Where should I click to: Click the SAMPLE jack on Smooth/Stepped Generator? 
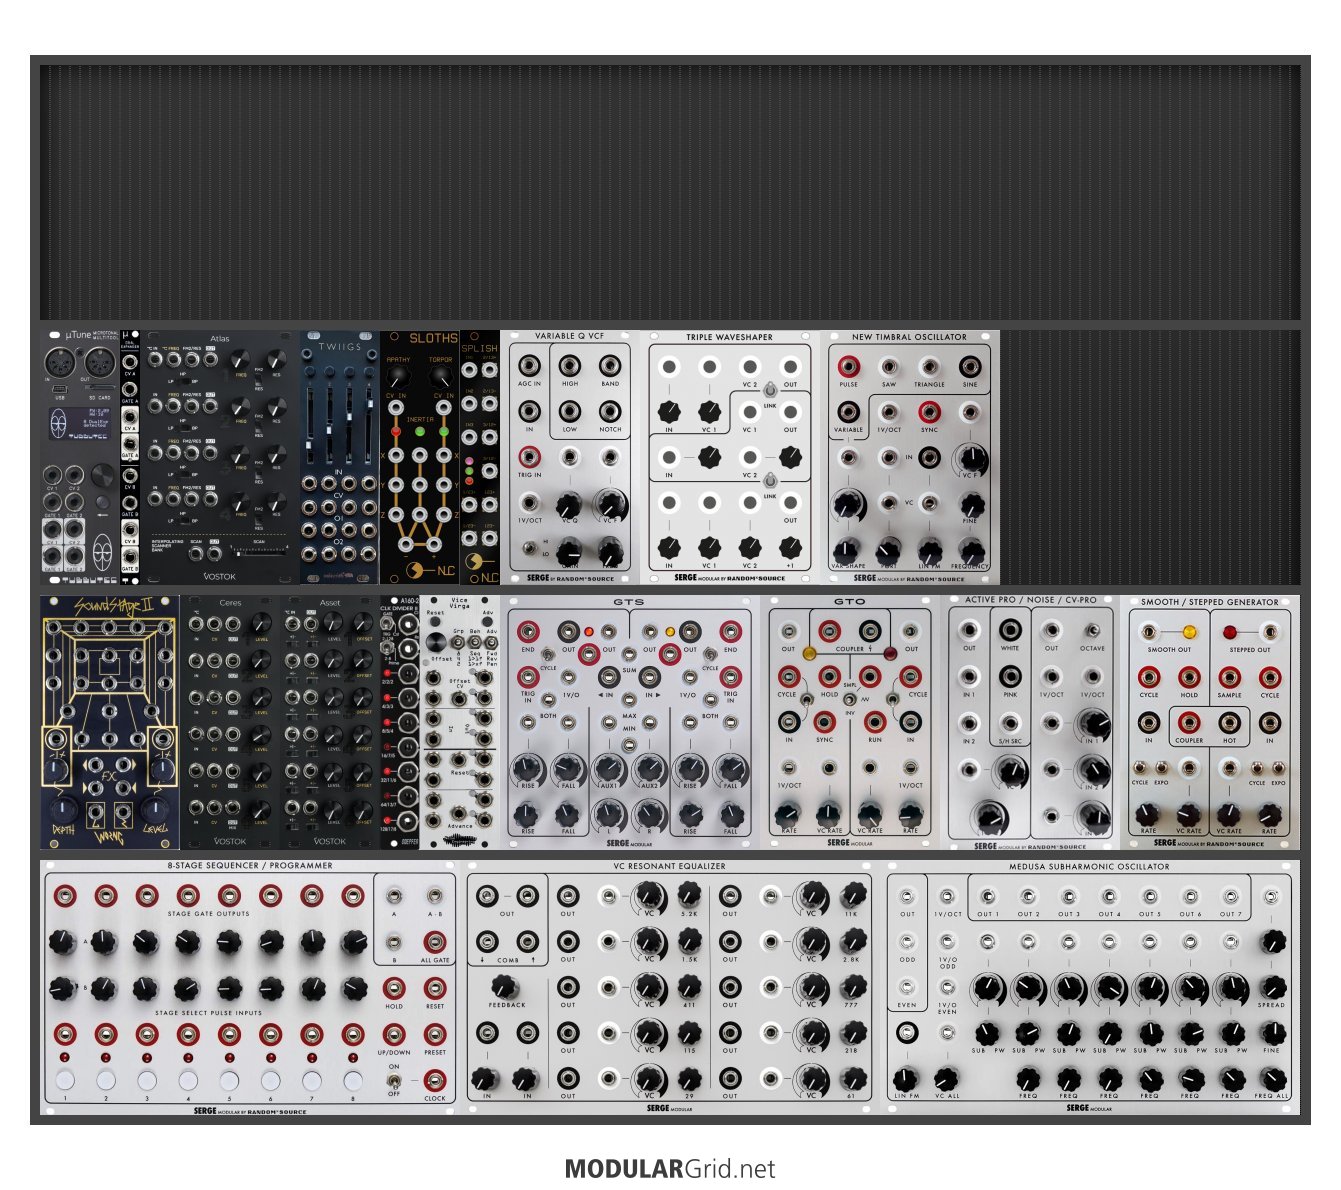(1229, 677)
